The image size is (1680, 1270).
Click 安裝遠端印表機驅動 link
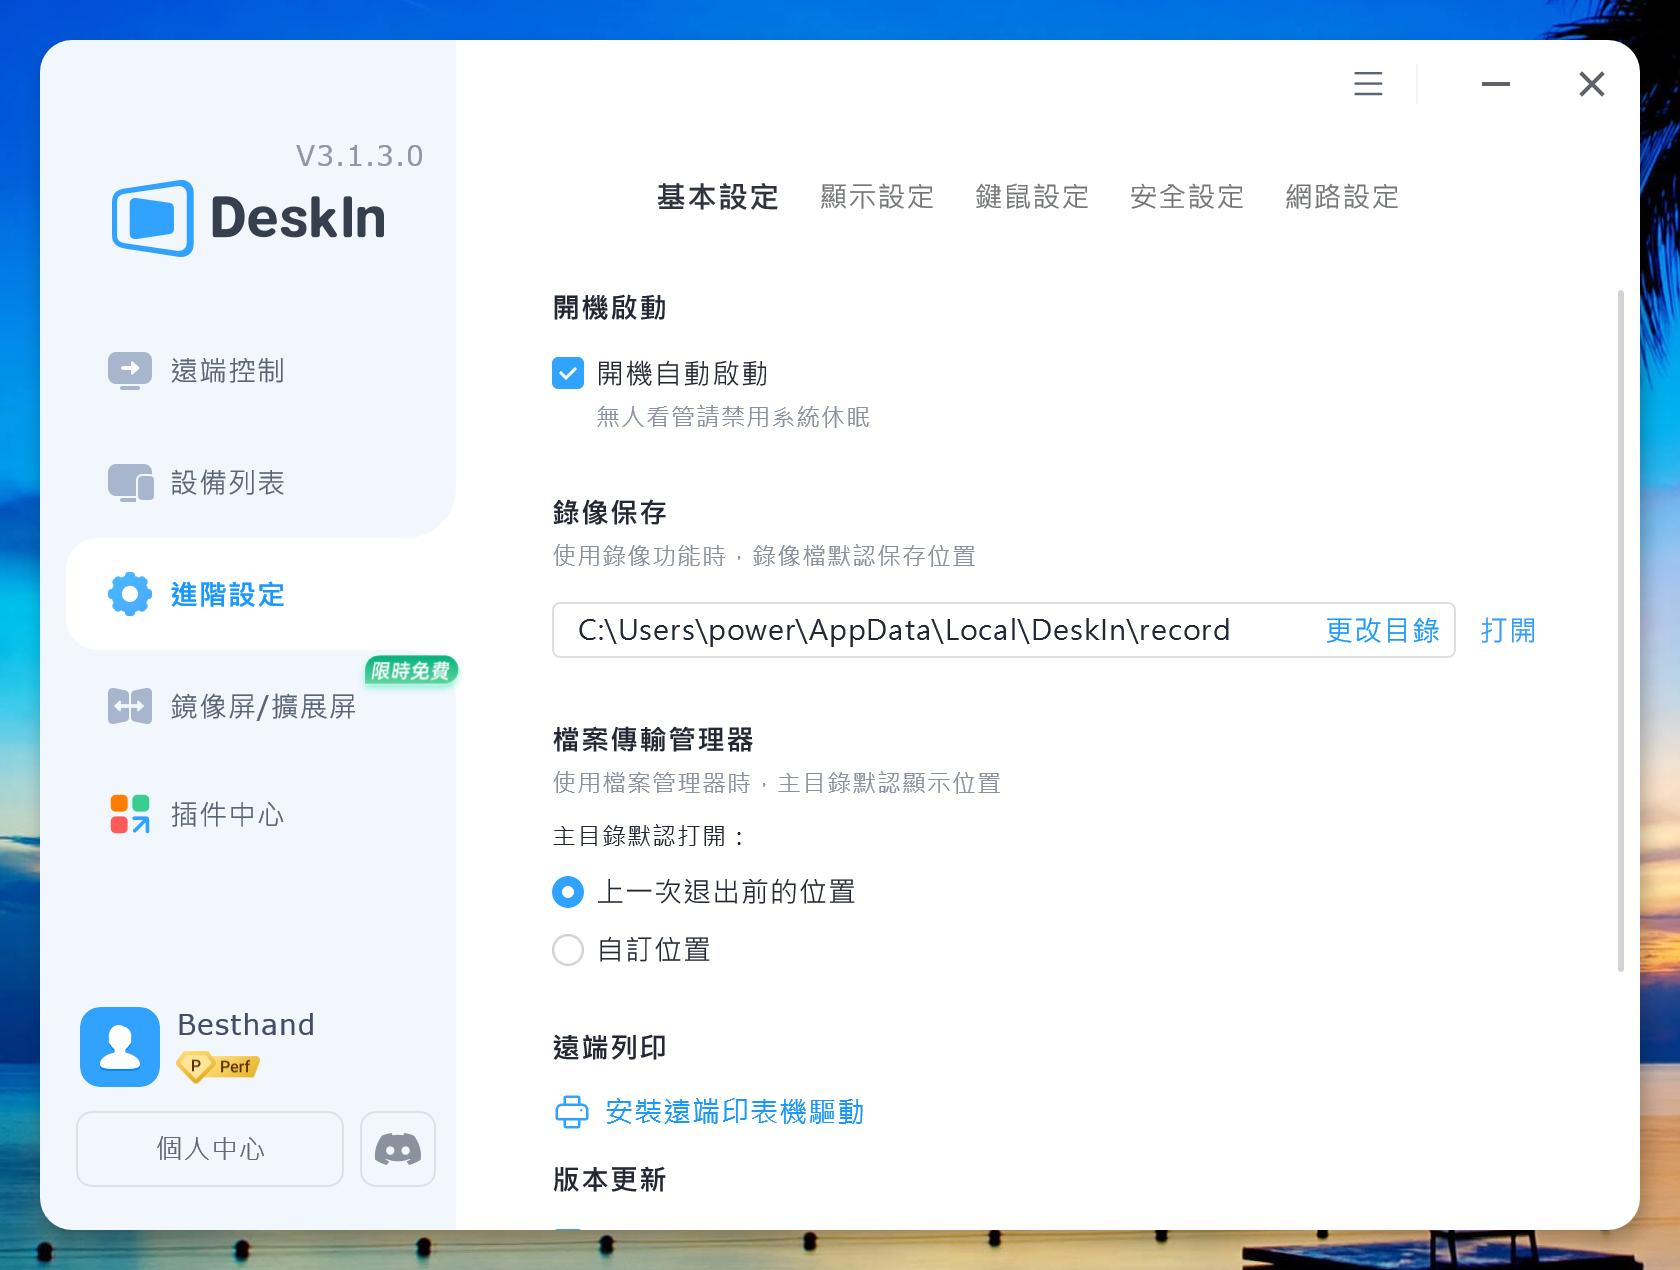coord(733,1111)
